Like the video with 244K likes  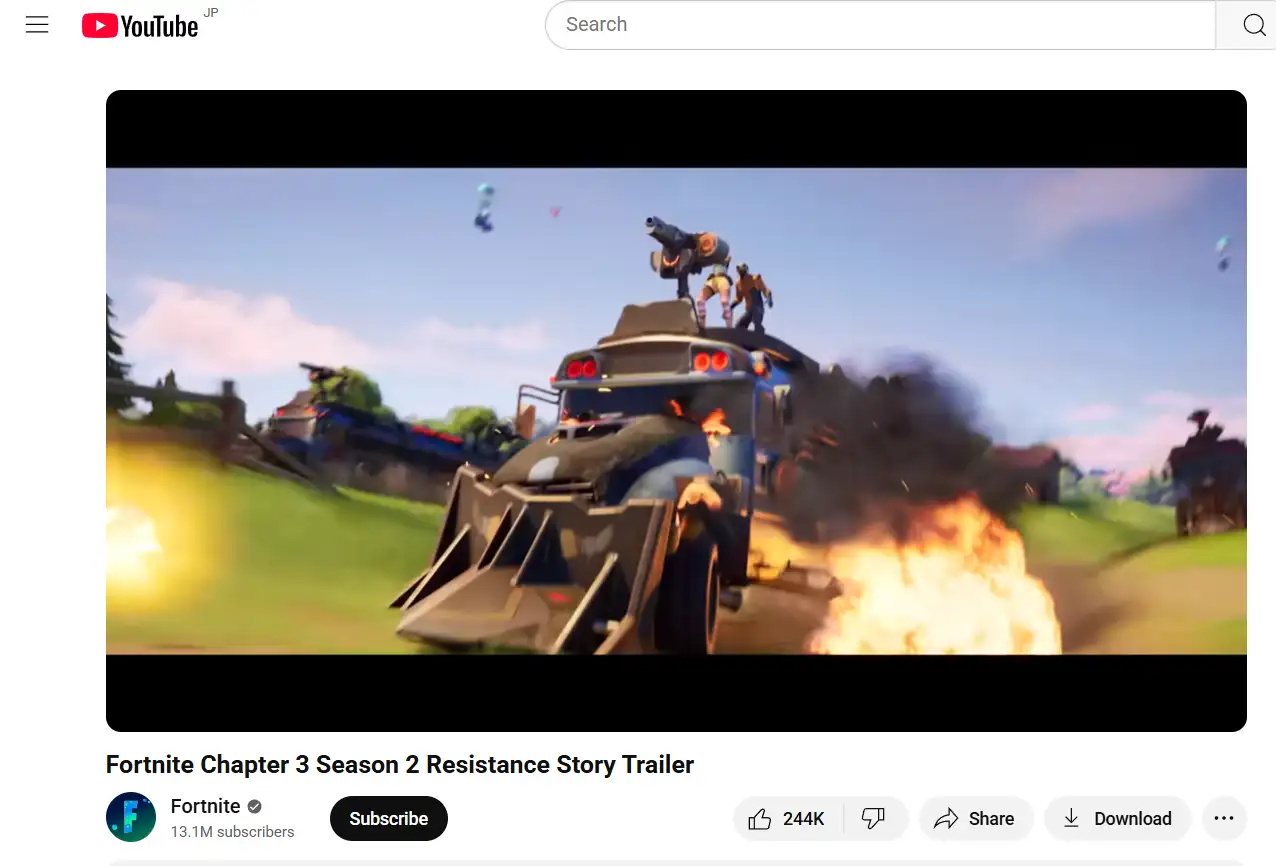[x=789, y=819]
